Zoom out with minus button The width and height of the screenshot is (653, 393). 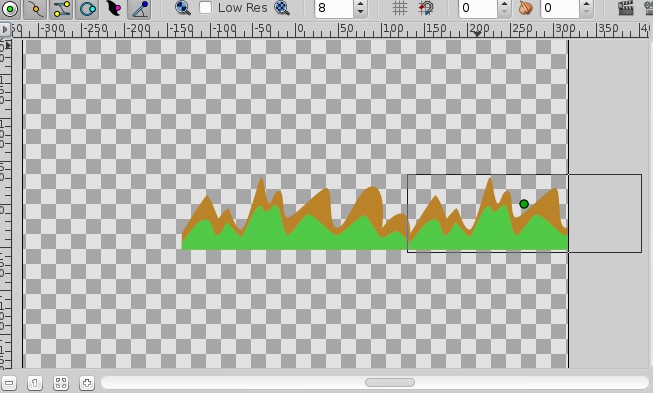pos(9,383)
